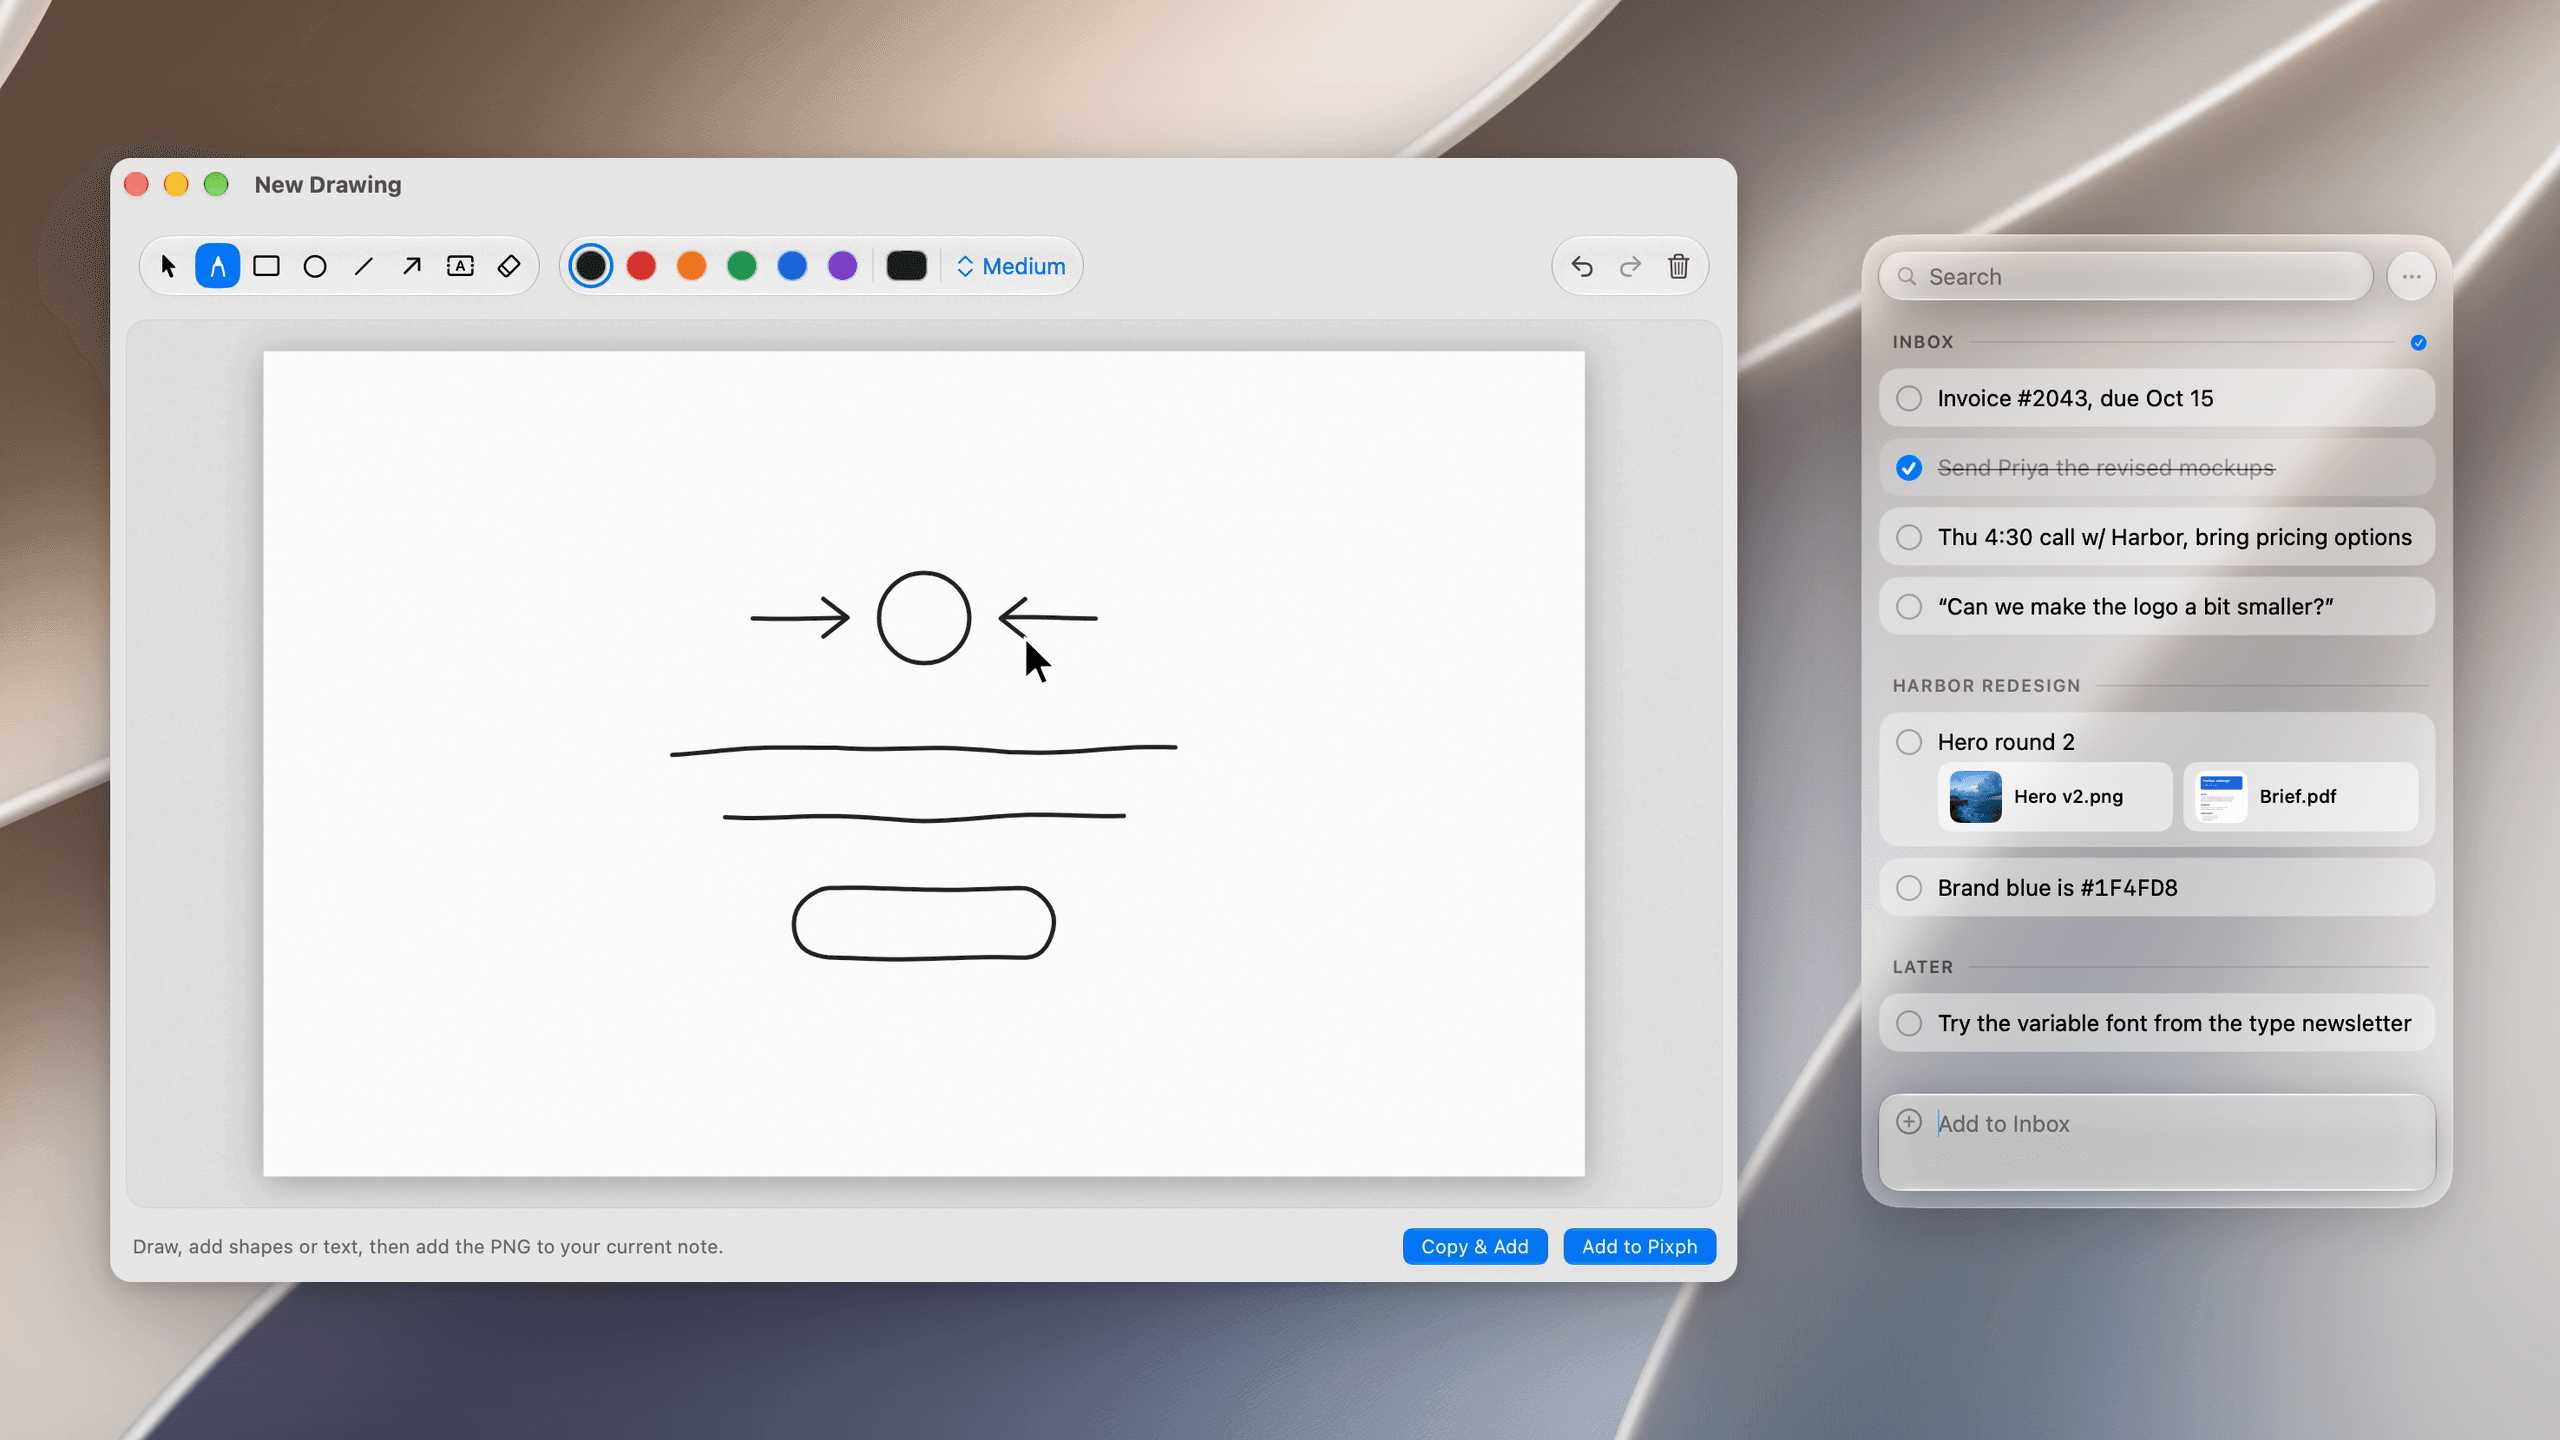This screenshot has width=2560, height=1440.
Task: Select the Eraser tool
Action: coord(509,266)
